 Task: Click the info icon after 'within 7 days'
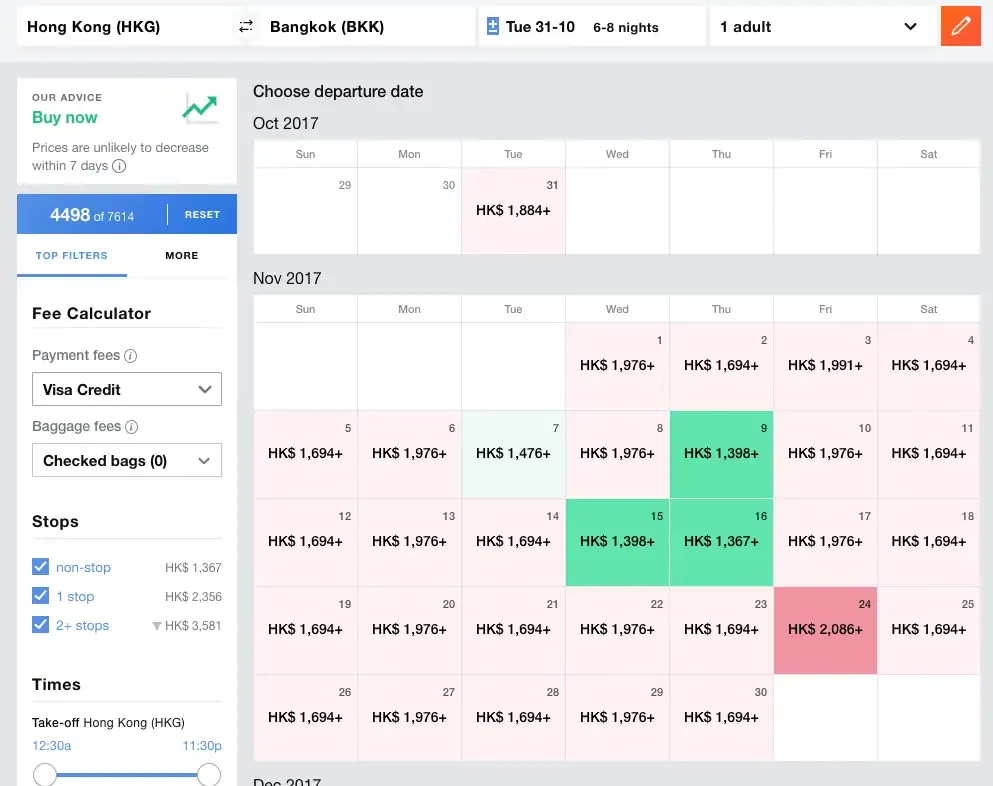(x=119, y=166)
